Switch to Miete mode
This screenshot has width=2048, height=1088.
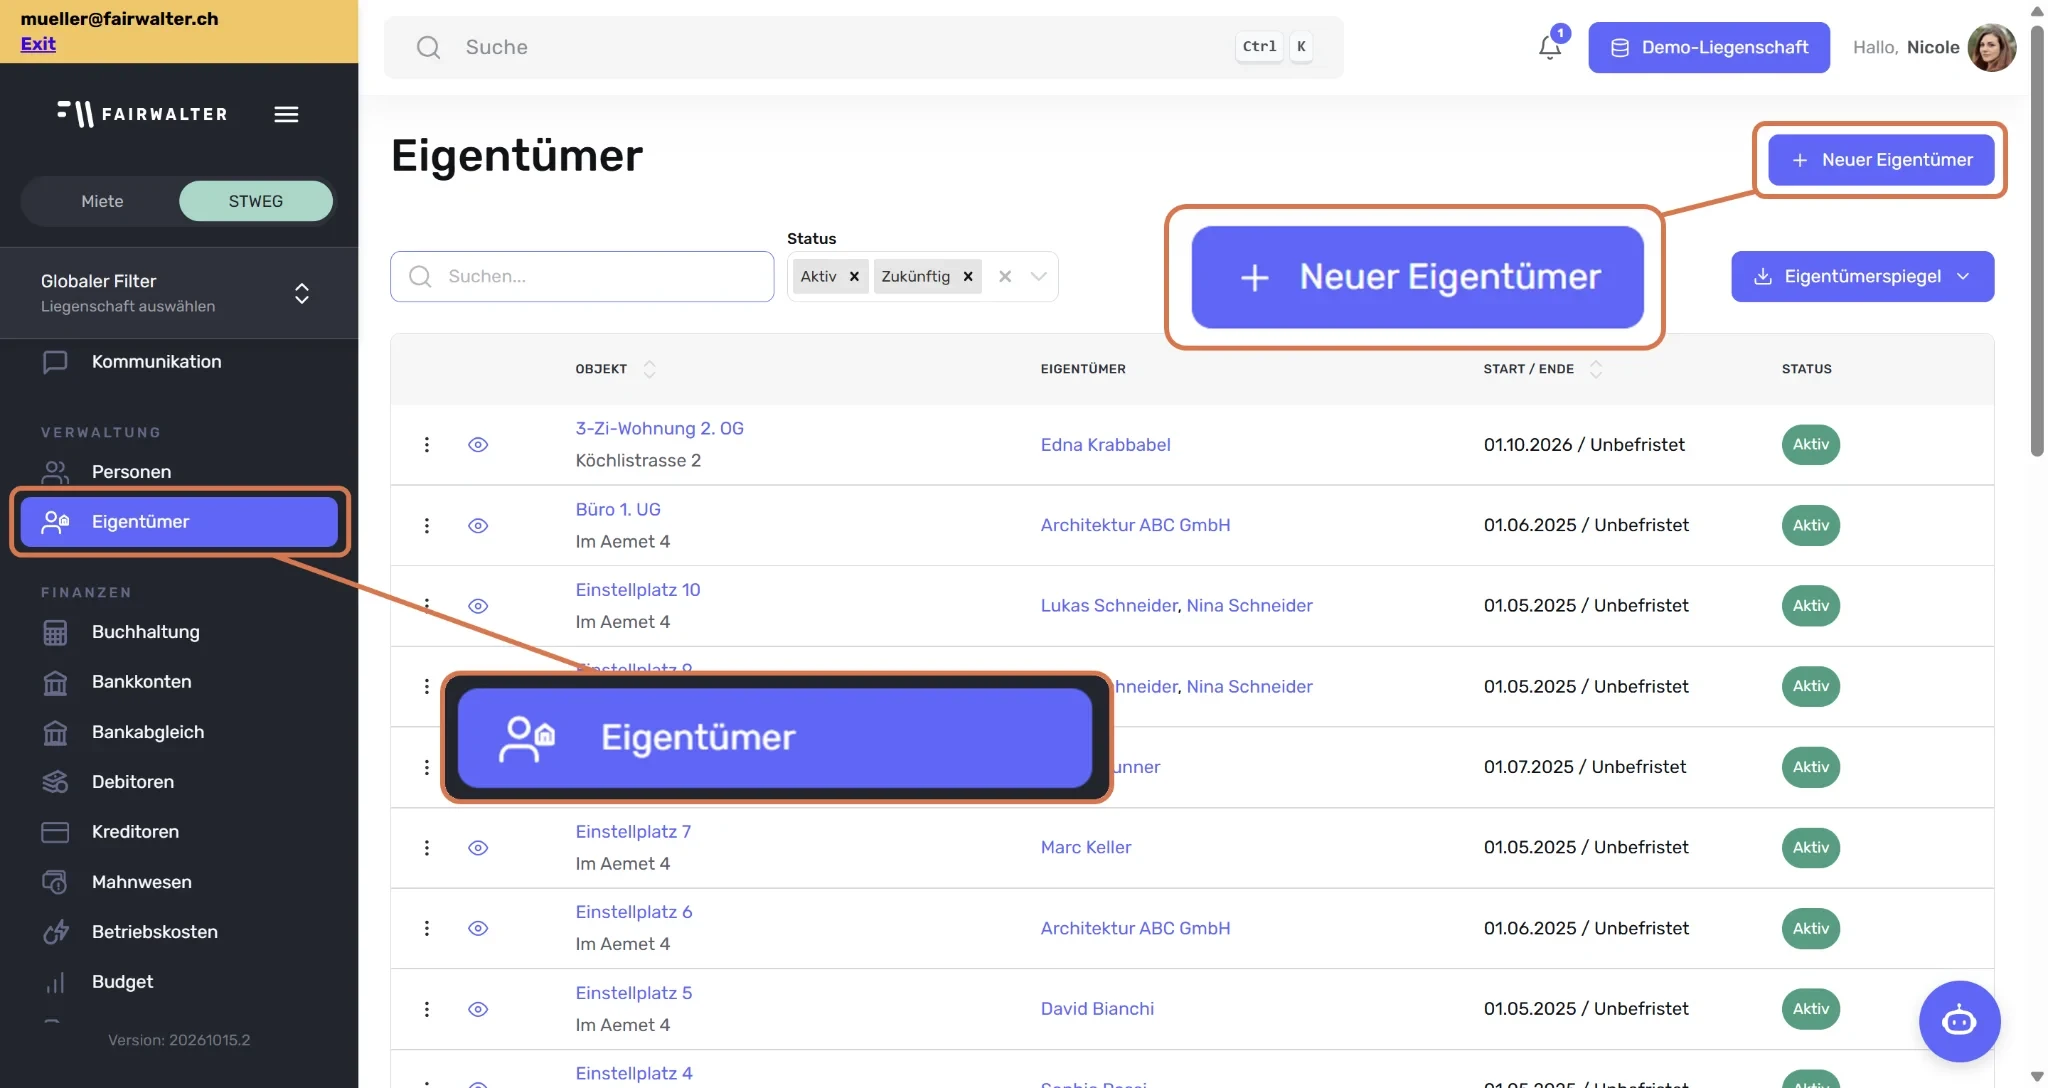102,201
